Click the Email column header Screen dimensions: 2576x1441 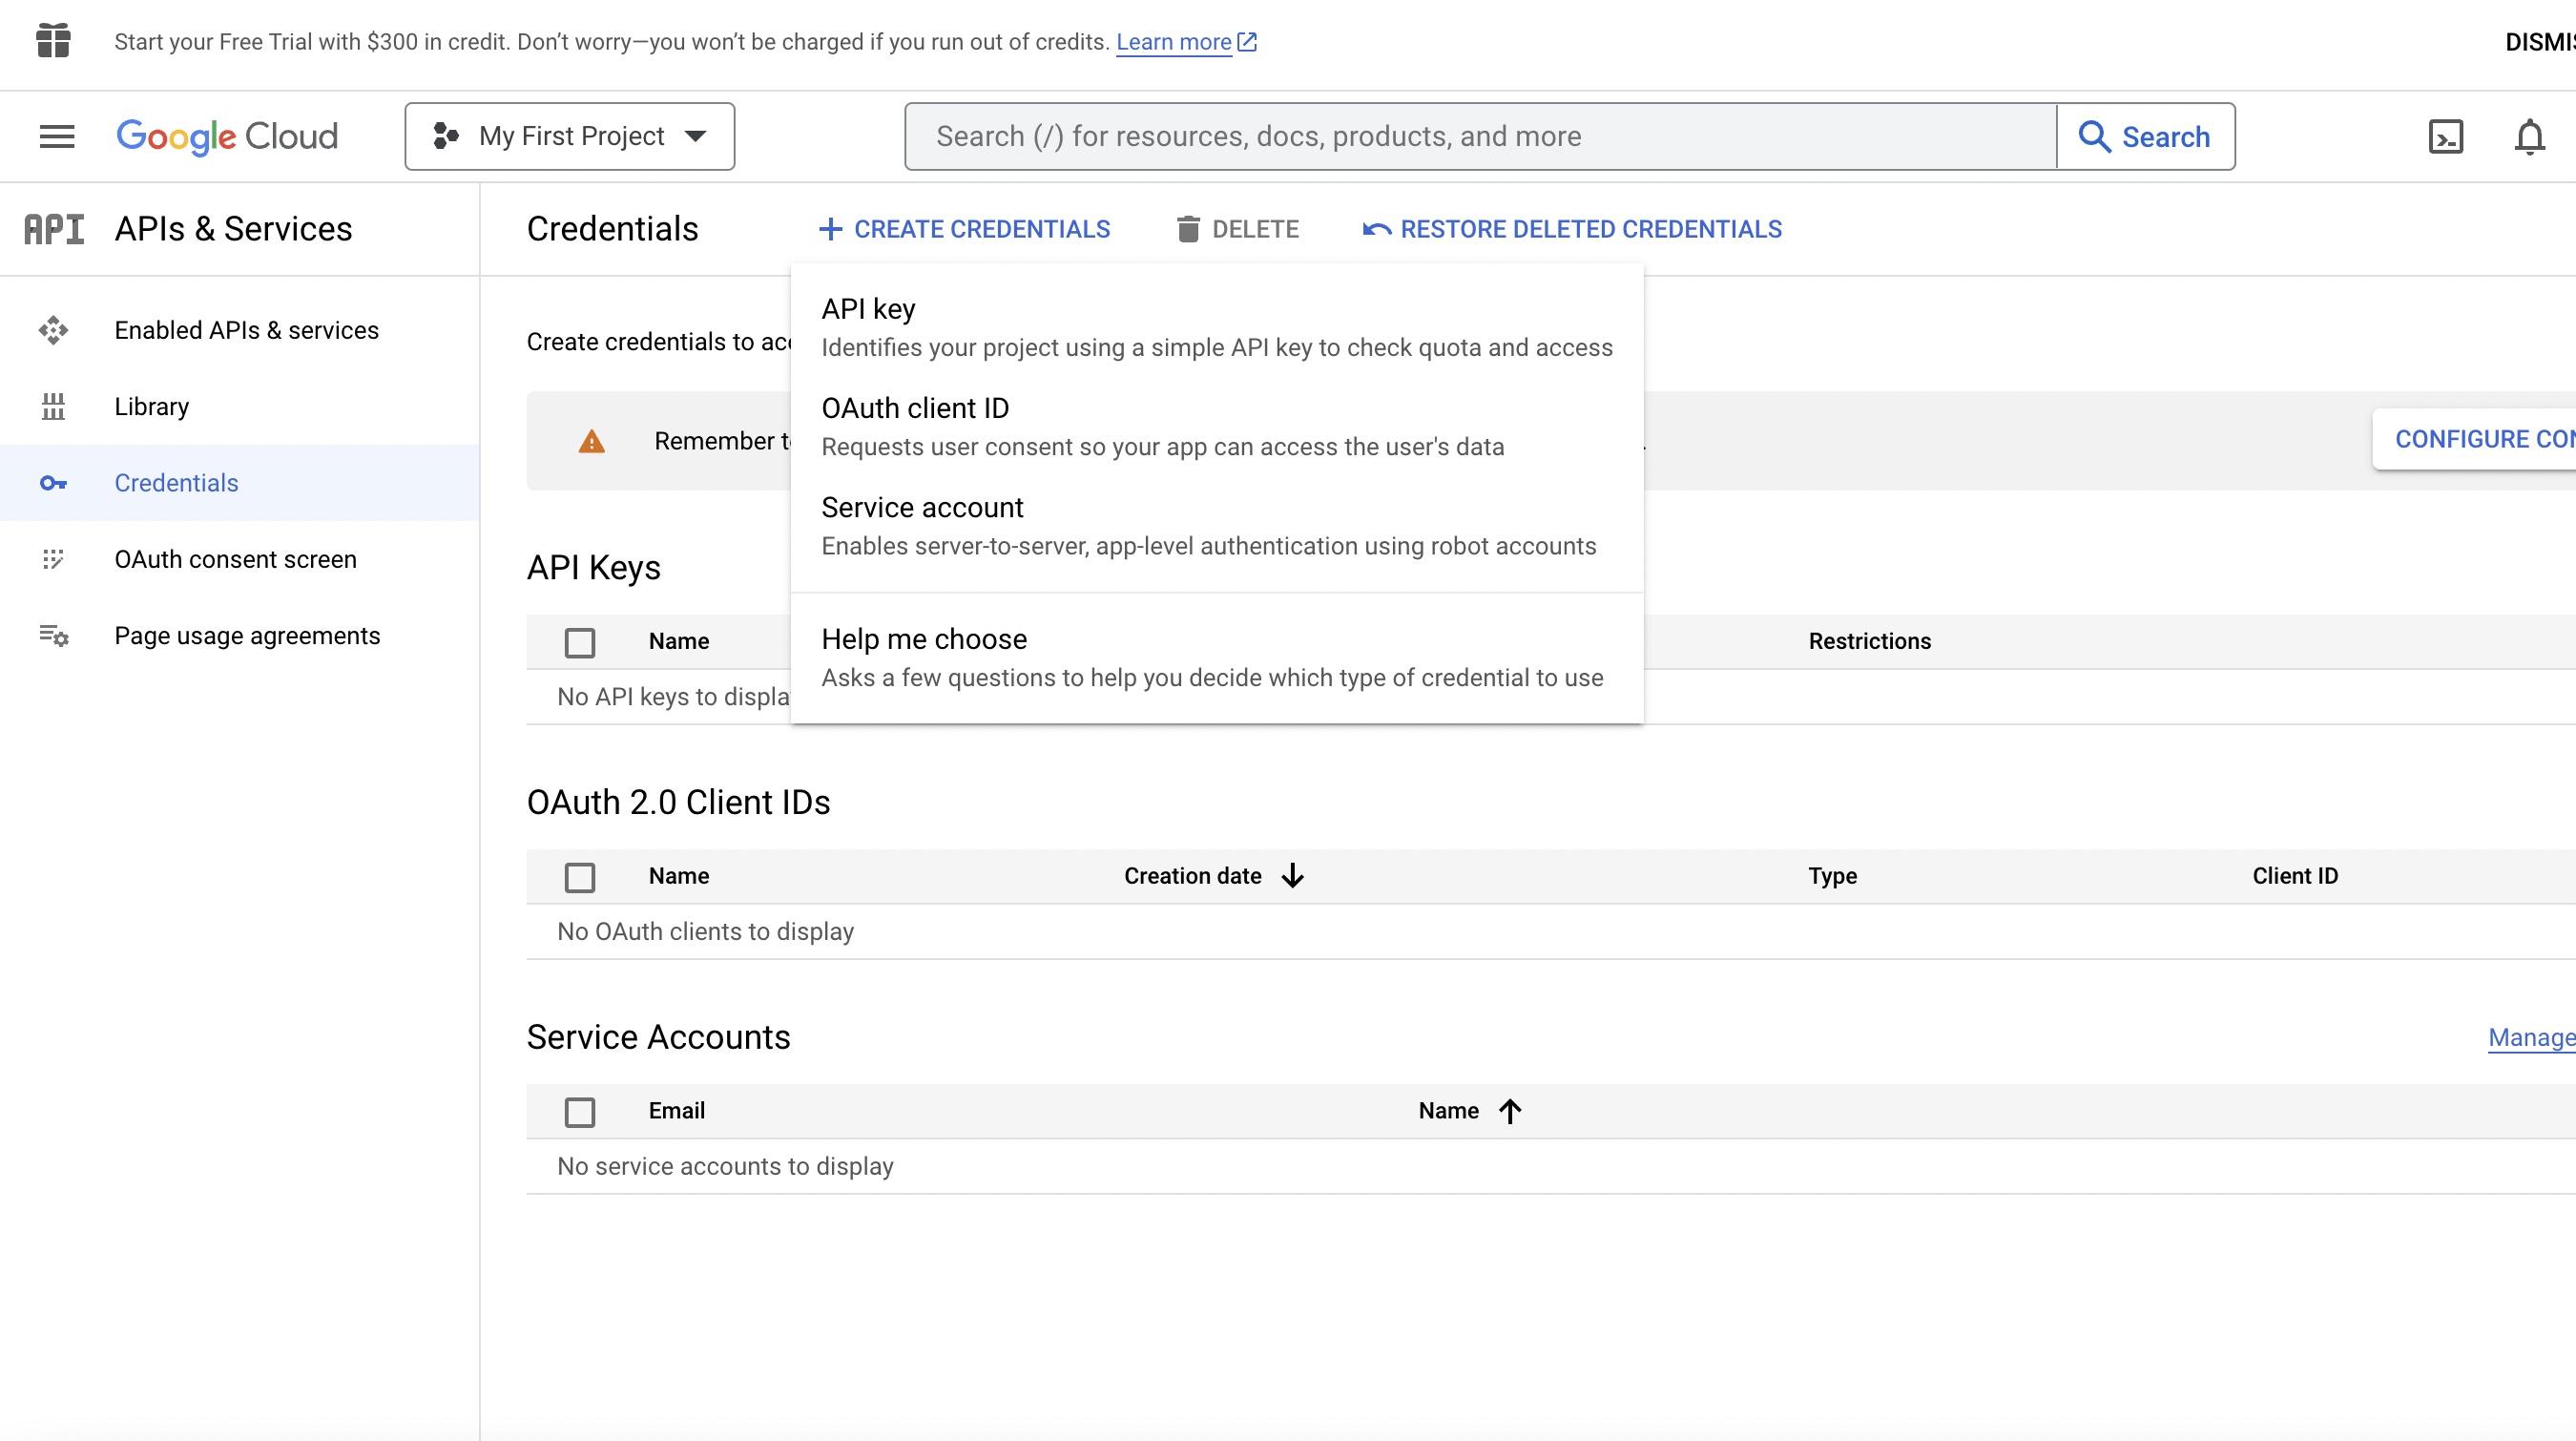(676, 1110)
